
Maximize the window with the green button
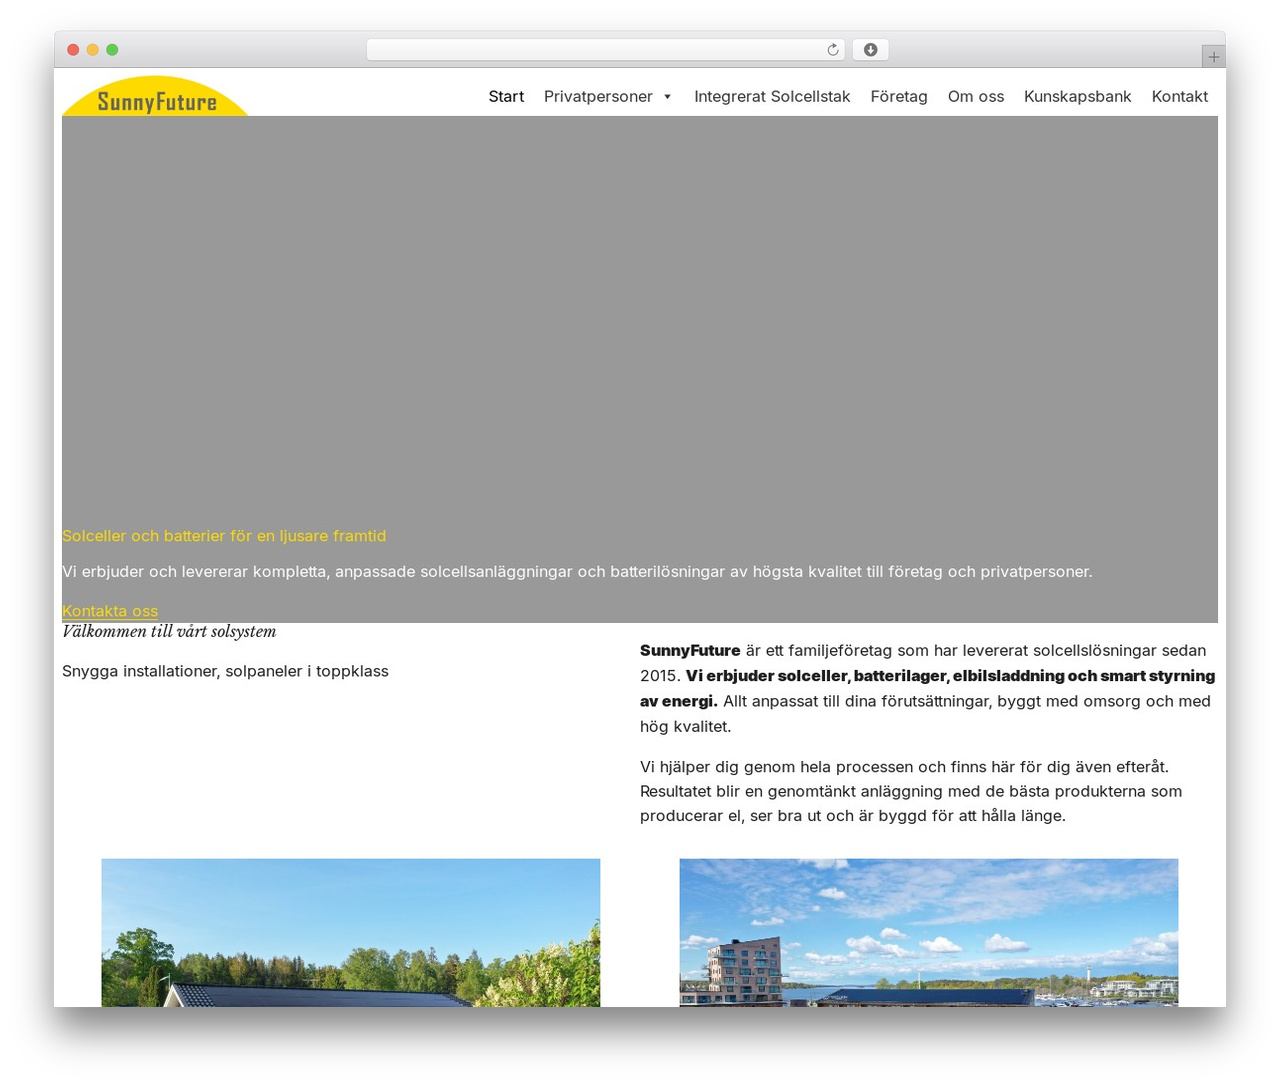112,50
